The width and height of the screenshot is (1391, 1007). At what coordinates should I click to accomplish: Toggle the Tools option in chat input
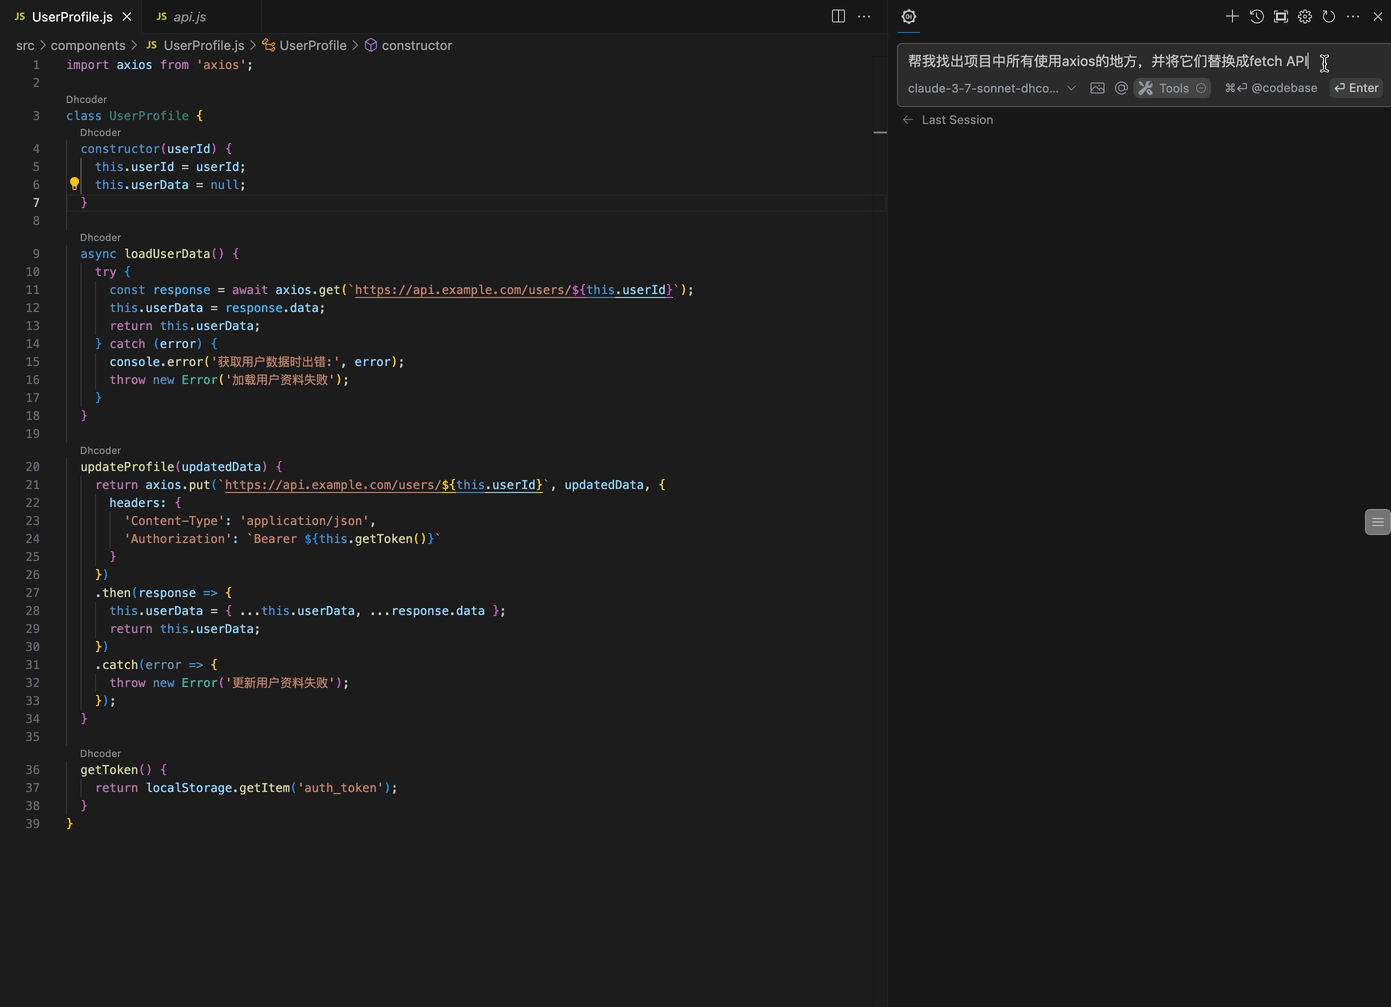click(1173, 88)
